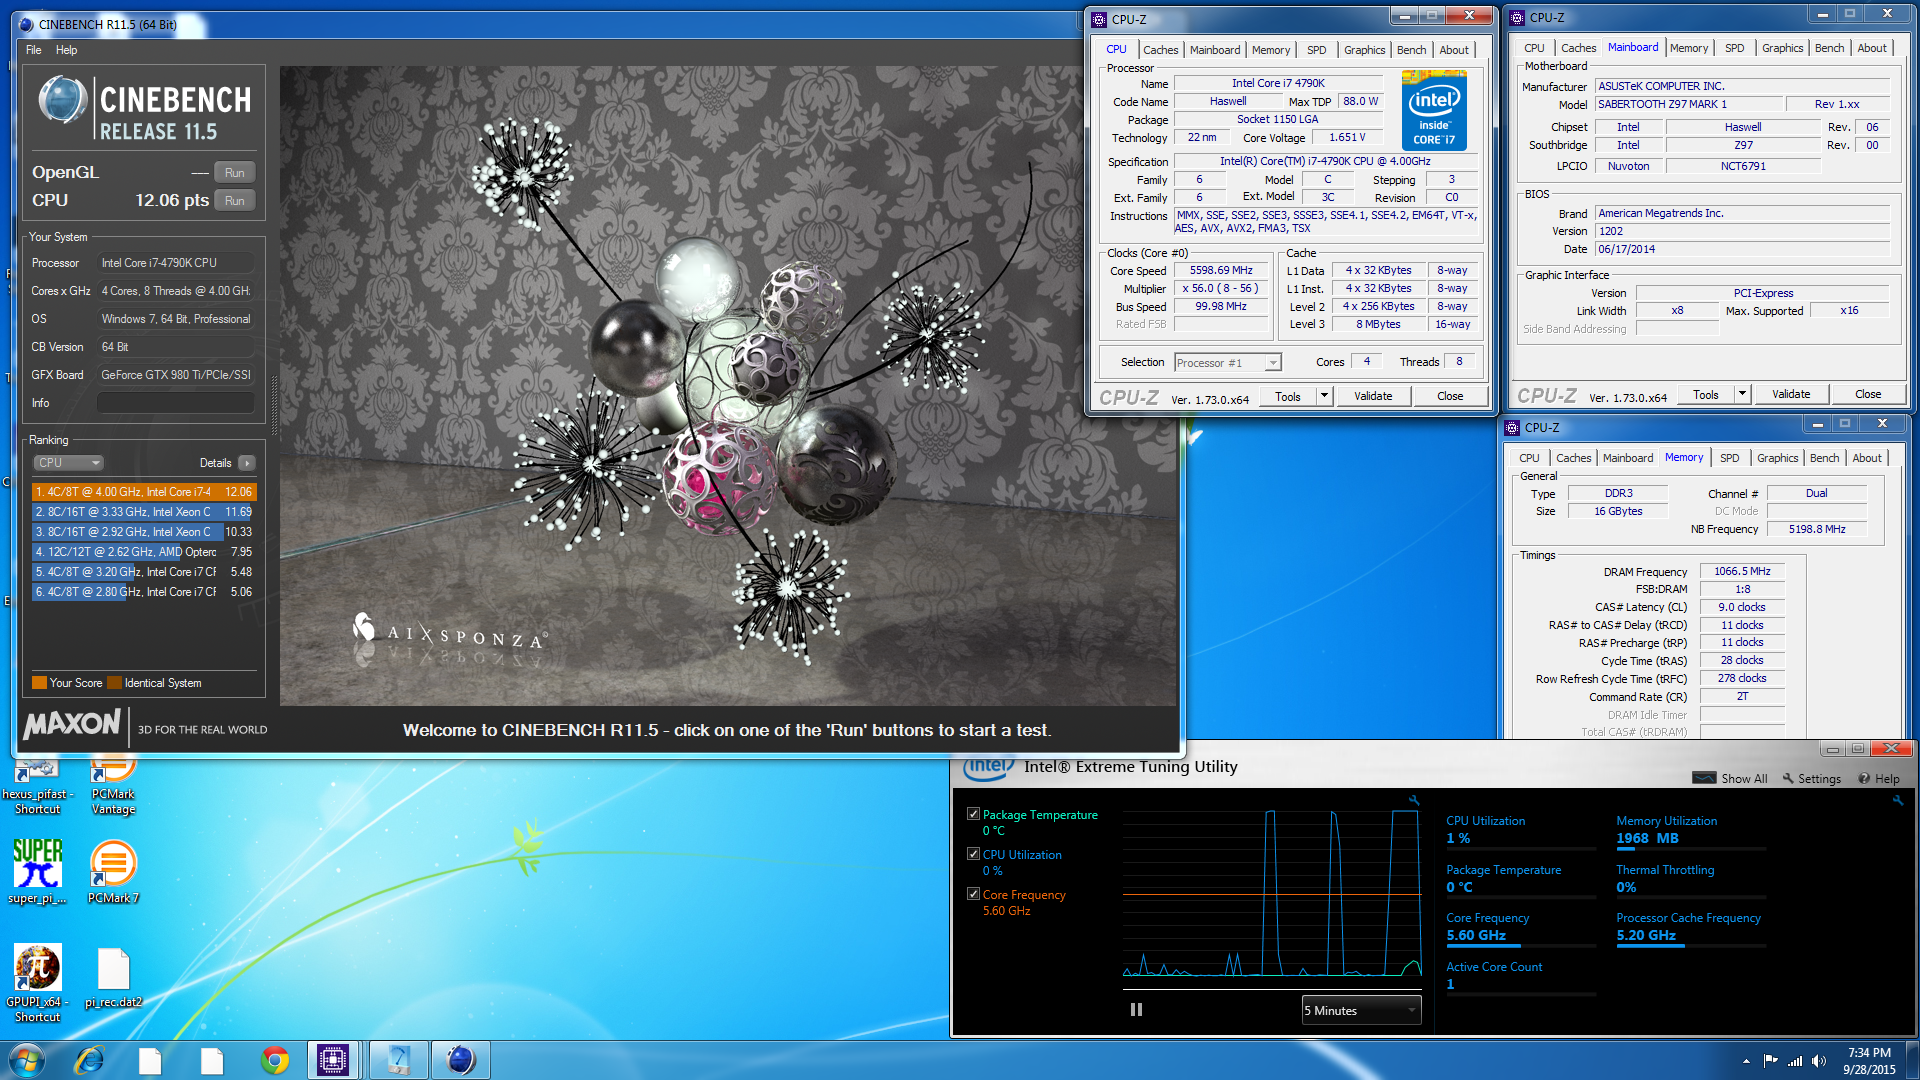Image resolution: width=1920 pixels, height=1080 pixels.
Task: Click monitor panel wrench icon at right
Action: click(1898, 800)
